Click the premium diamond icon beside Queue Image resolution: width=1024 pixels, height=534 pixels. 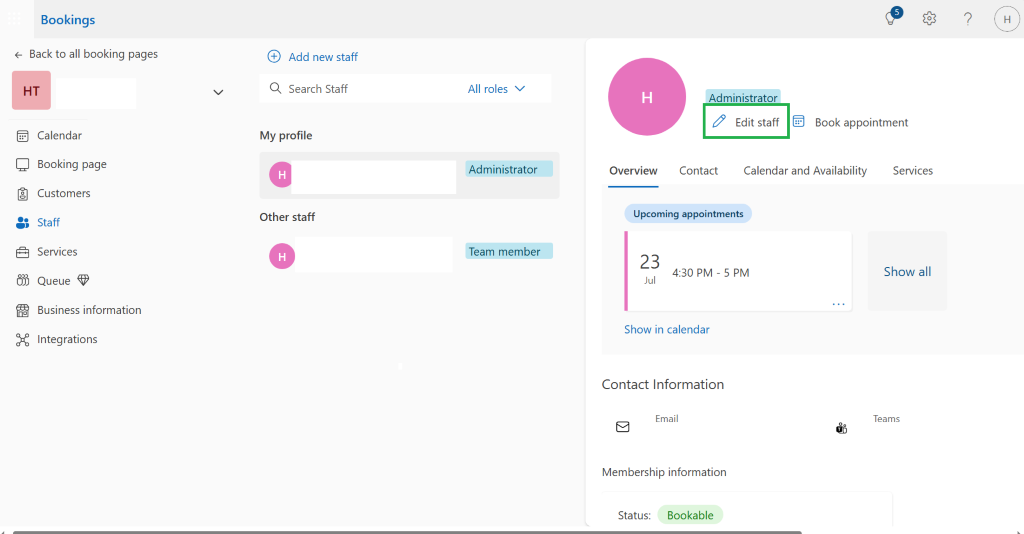[83, 280]
